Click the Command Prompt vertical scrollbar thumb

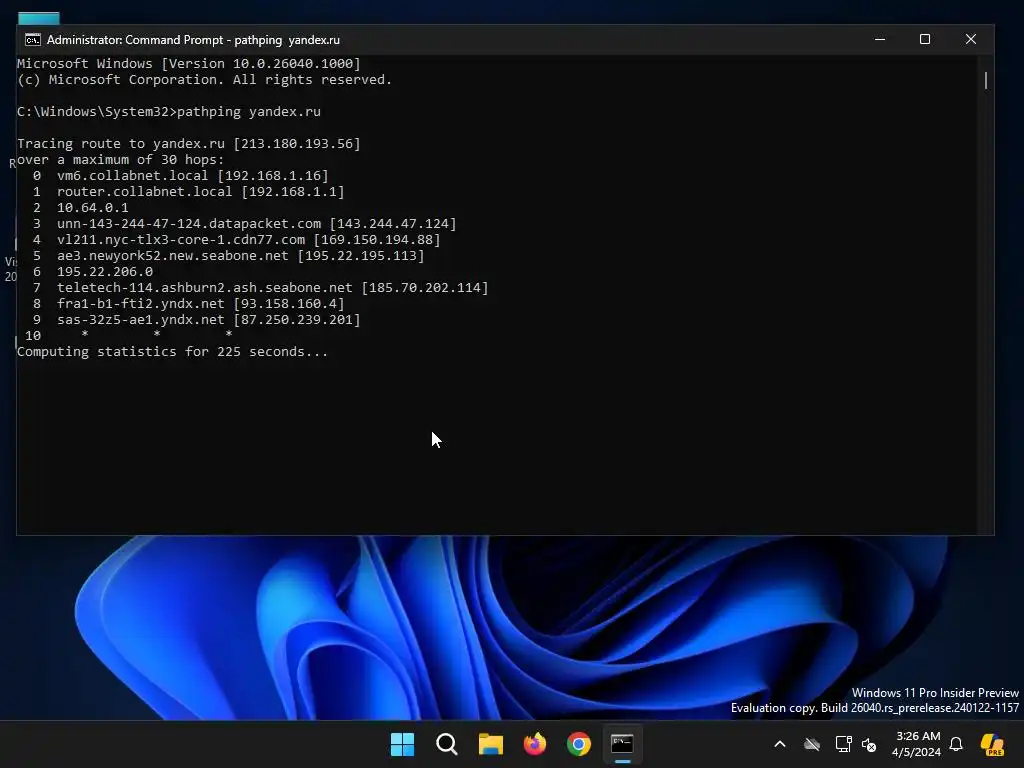point(985,80)
